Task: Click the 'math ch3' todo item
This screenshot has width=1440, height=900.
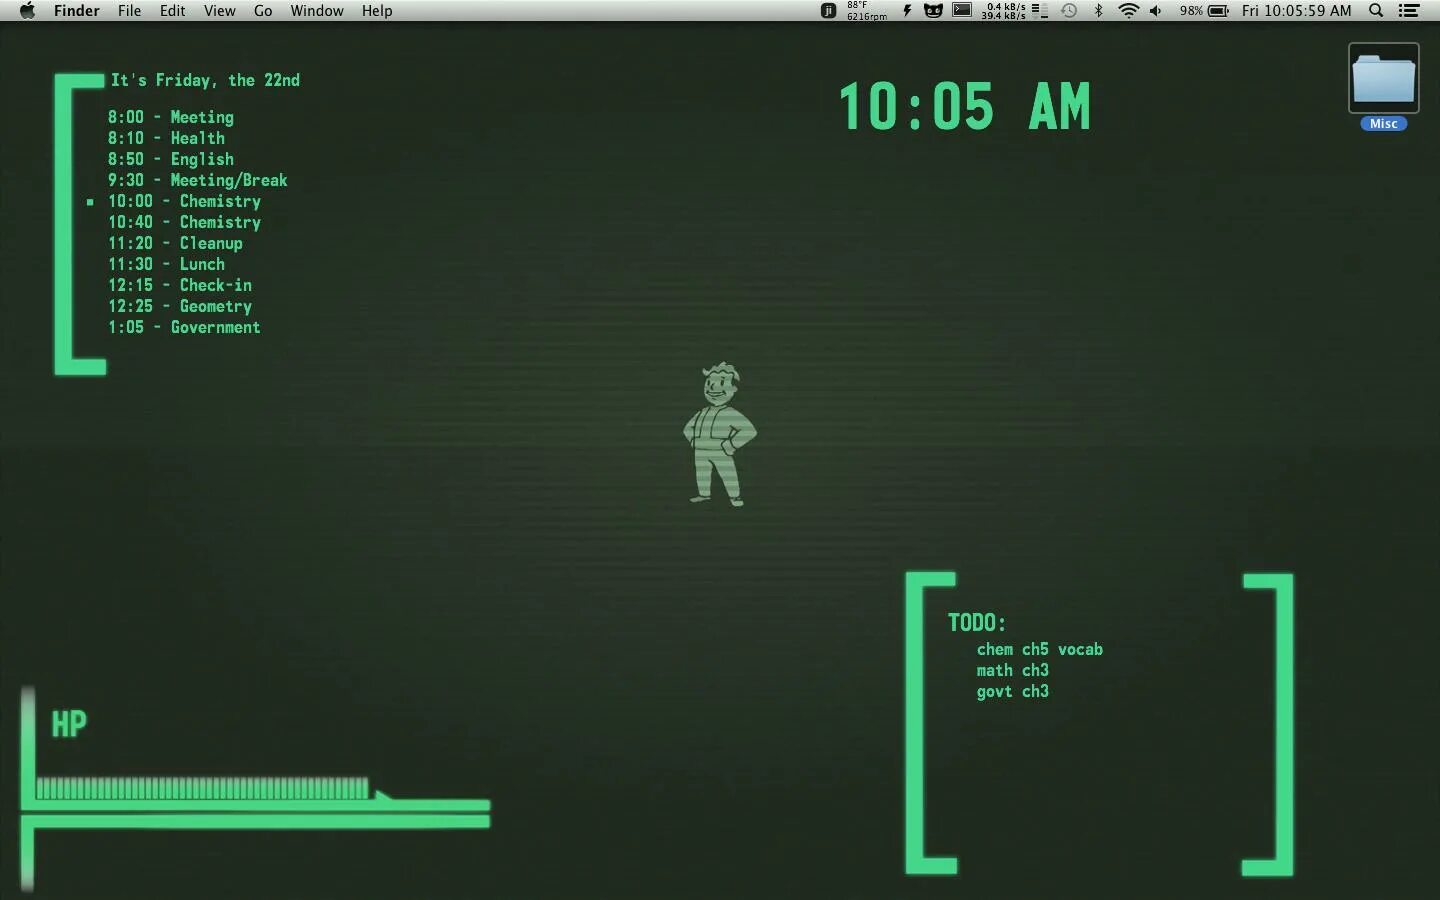Action: (x=1013, y=670)
